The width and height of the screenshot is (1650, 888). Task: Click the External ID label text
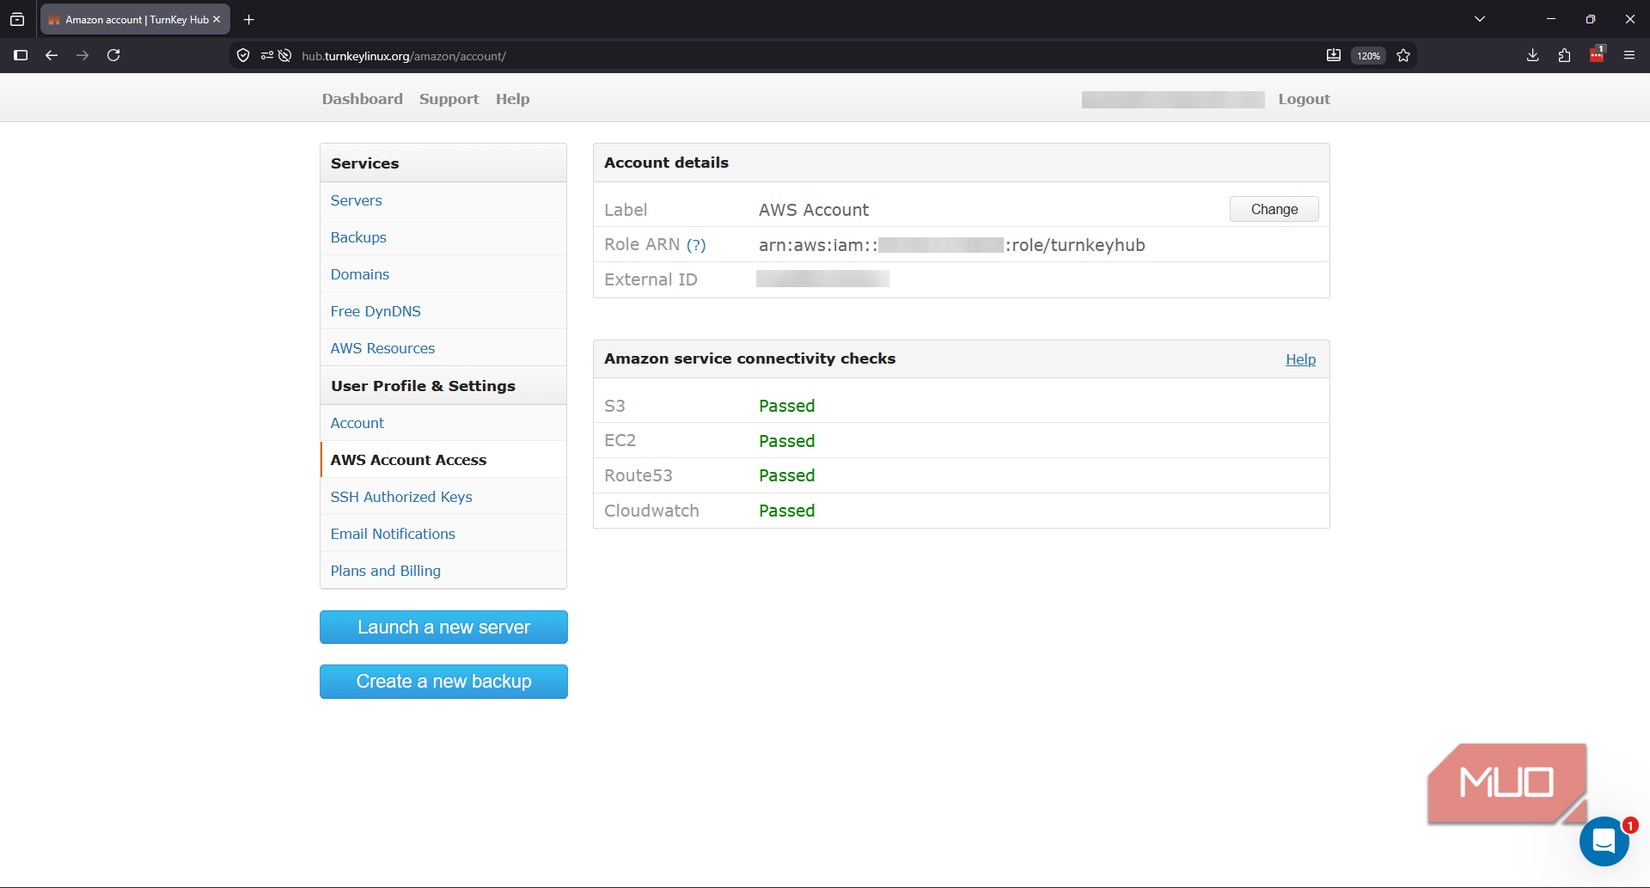[651, 280]
